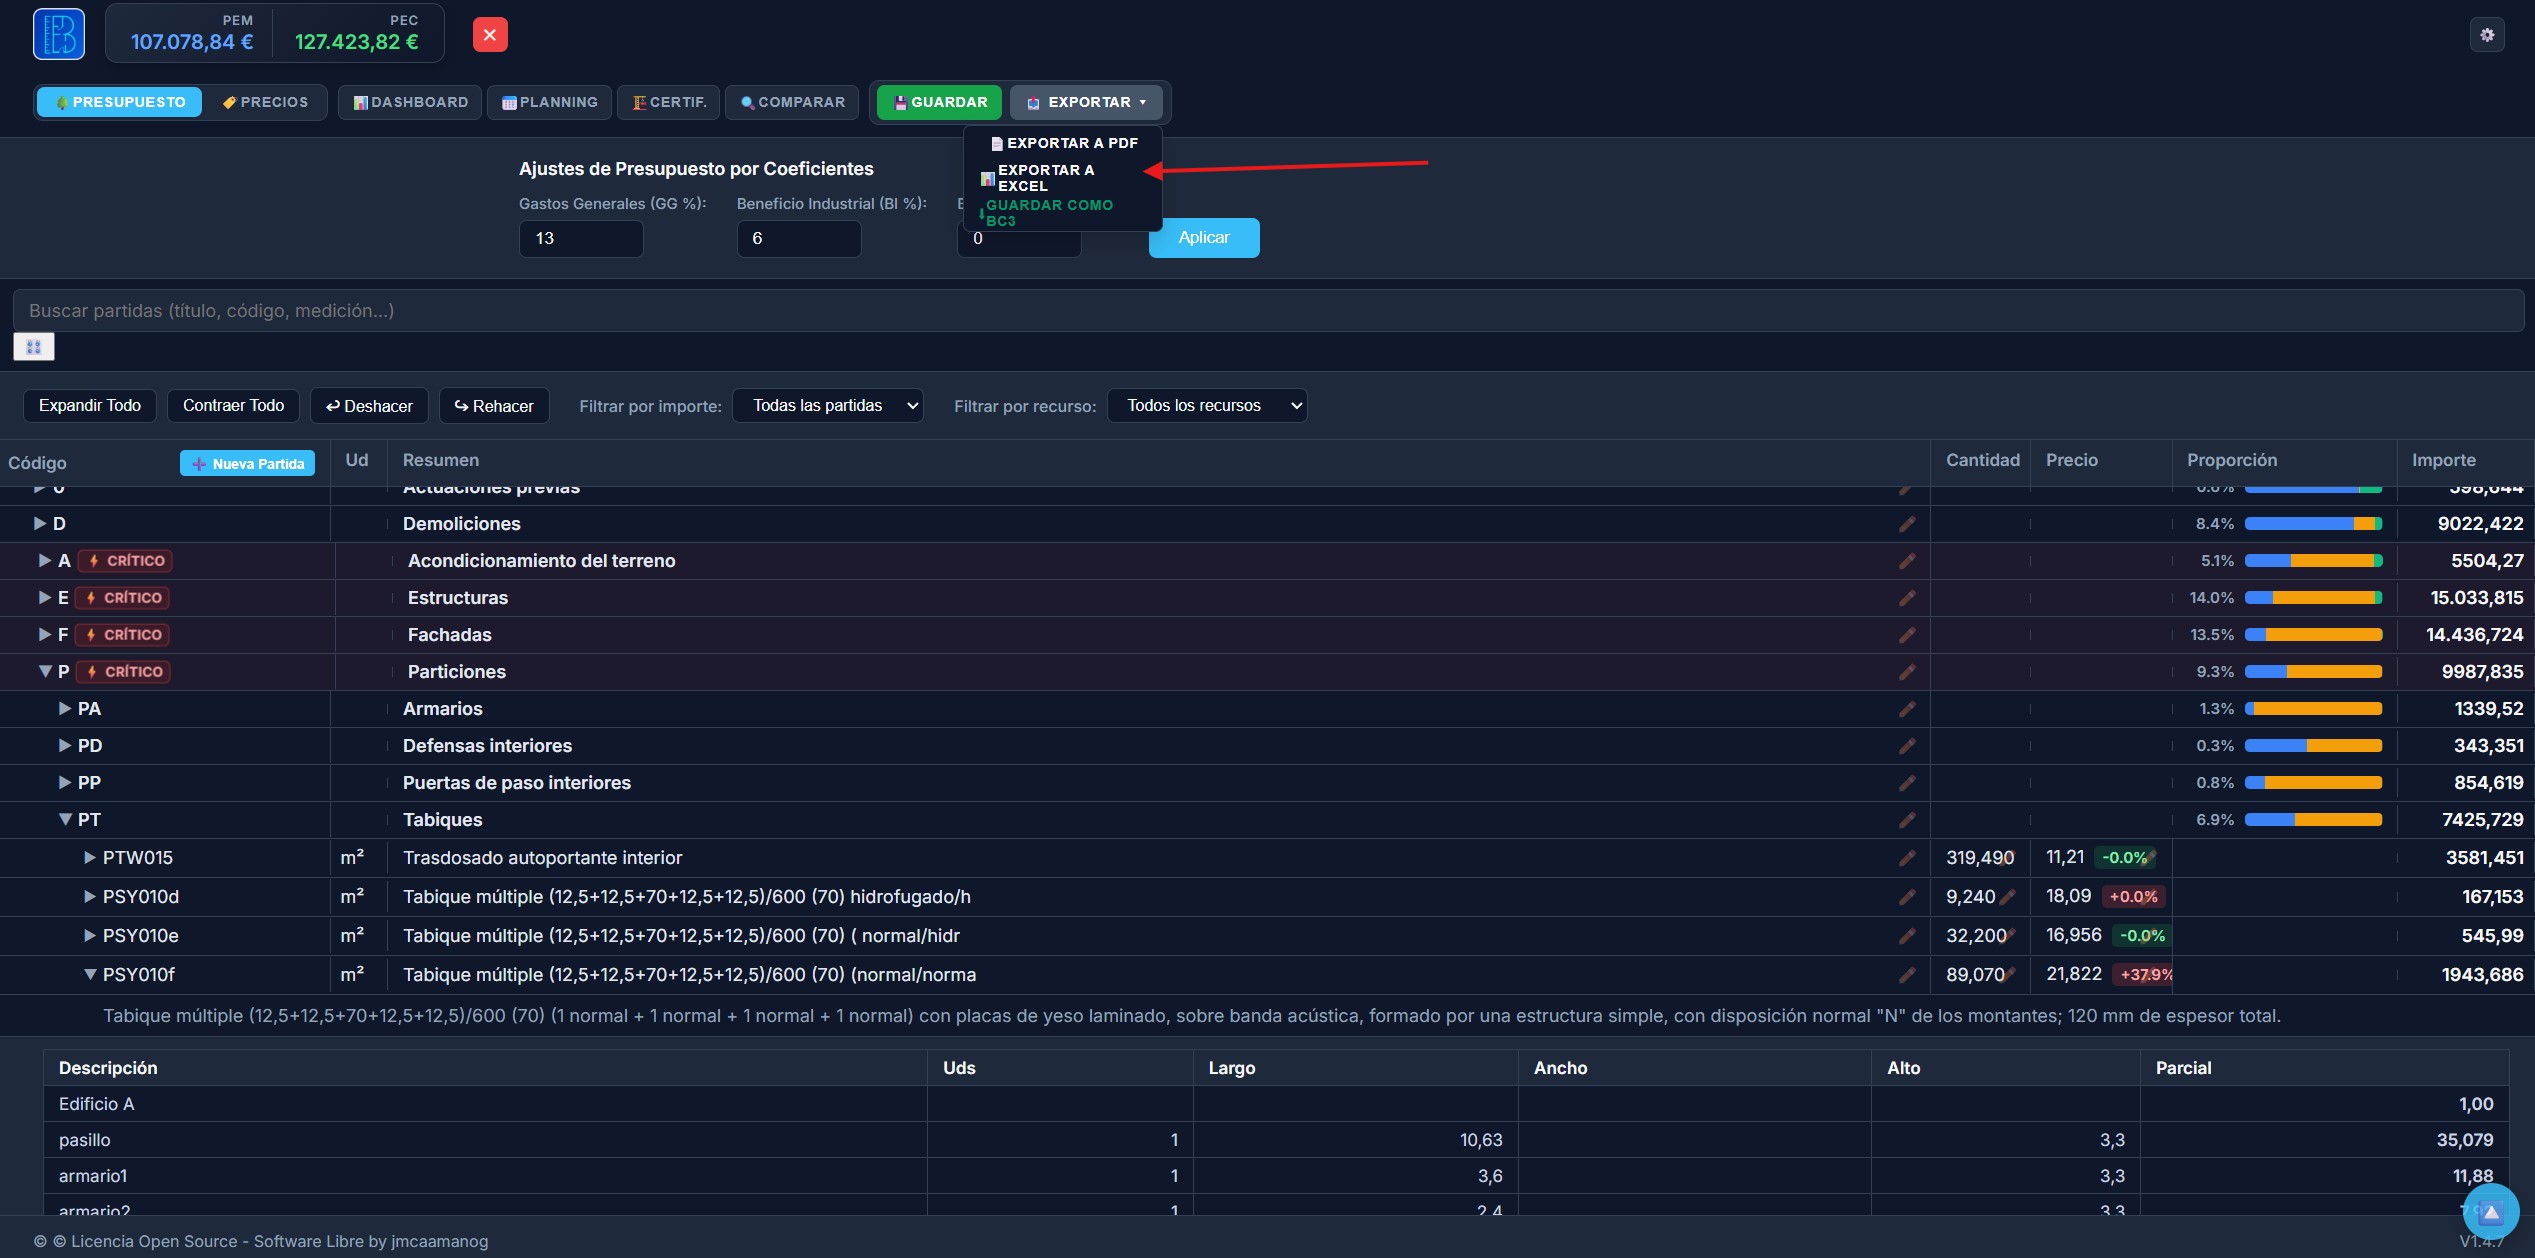Image resolution: width=2535 pixels, height=1258 pixels.
Task: Switch to the Dashboard tab
Action: coord(410,102)
